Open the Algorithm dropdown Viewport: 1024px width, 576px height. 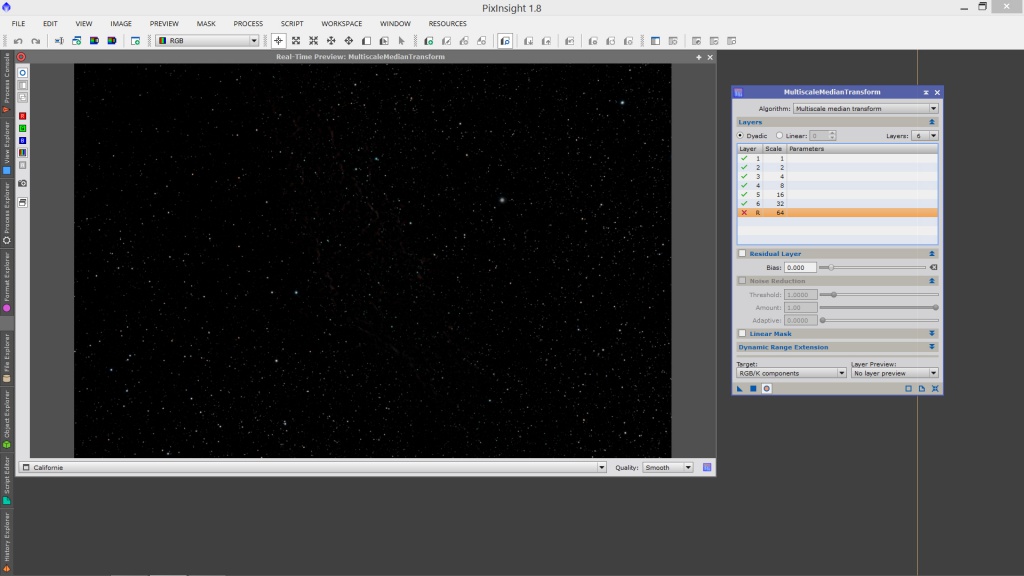pos(865,108)
